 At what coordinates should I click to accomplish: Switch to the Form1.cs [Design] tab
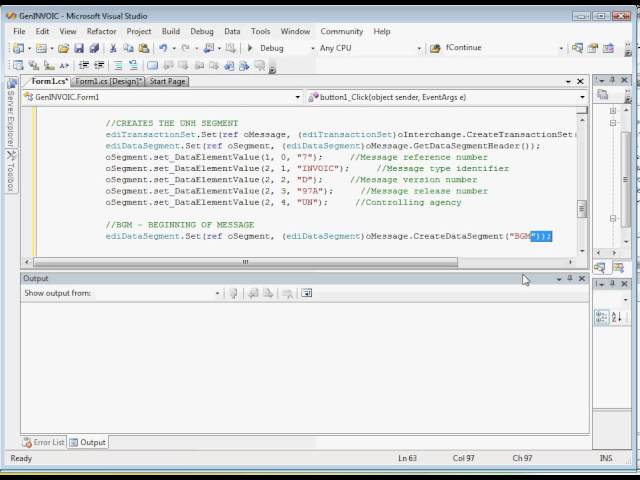point(108,82)
